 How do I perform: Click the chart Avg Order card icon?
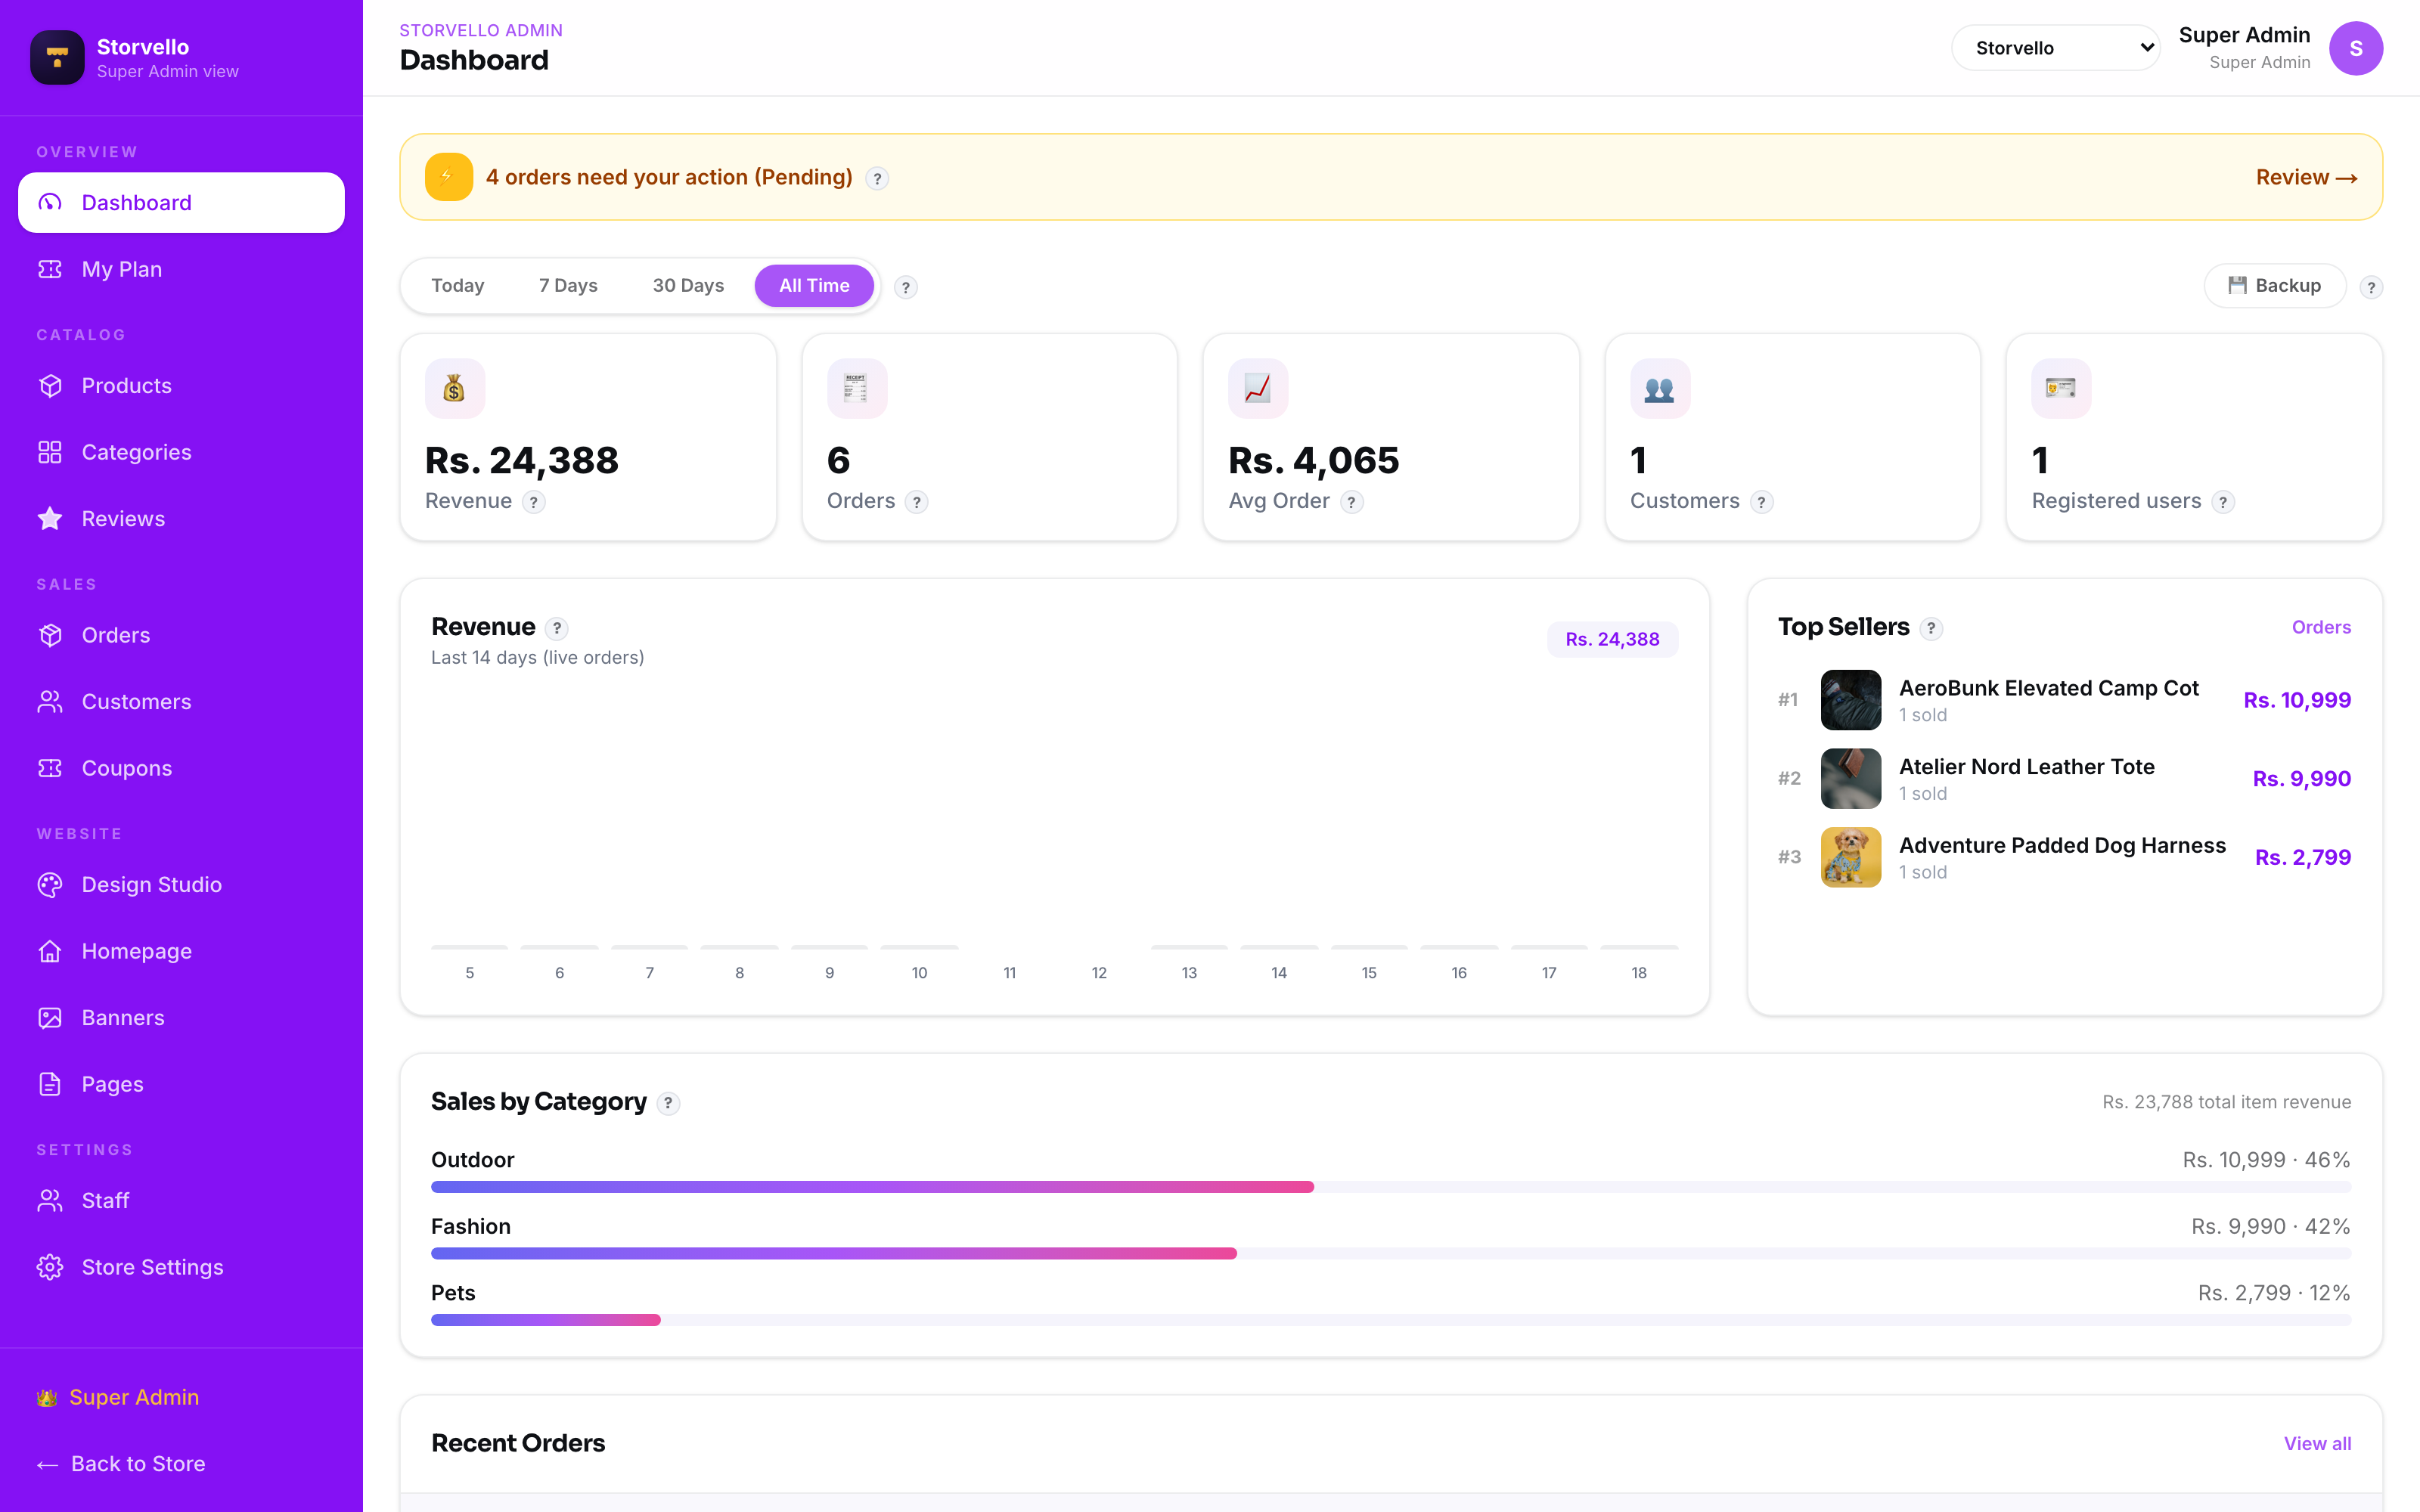point(1258,388)
